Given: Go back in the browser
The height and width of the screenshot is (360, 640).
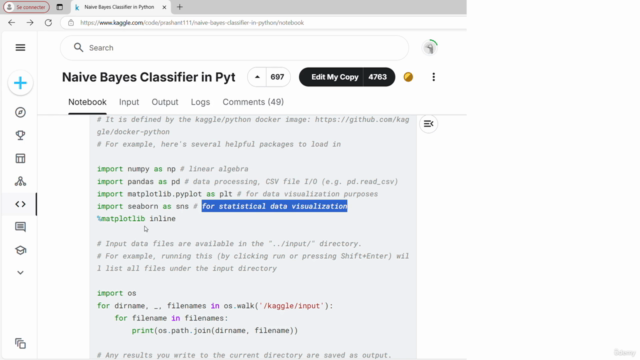Looking at the screenshot, I should [x=11, y=22].
